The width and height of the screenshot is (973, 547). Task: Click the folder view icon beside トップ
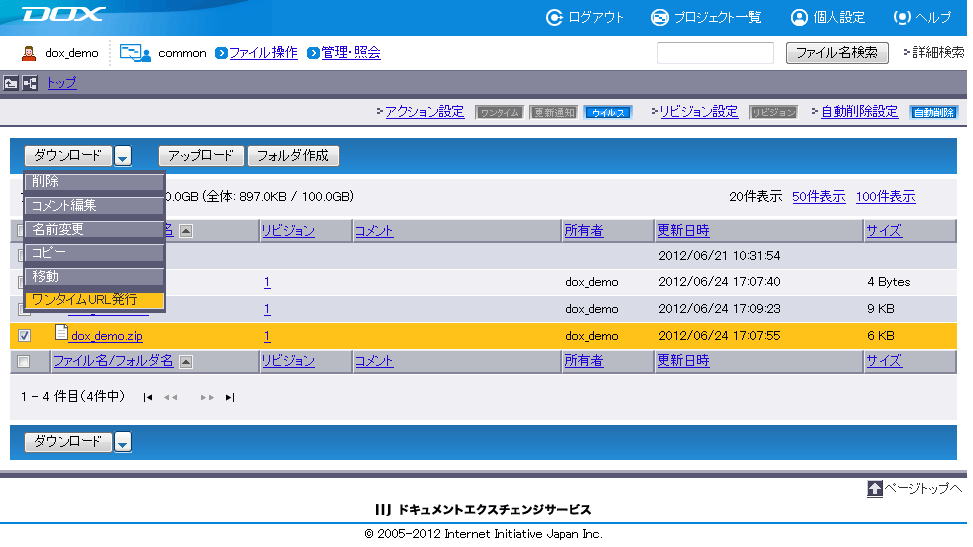[12, 83]
